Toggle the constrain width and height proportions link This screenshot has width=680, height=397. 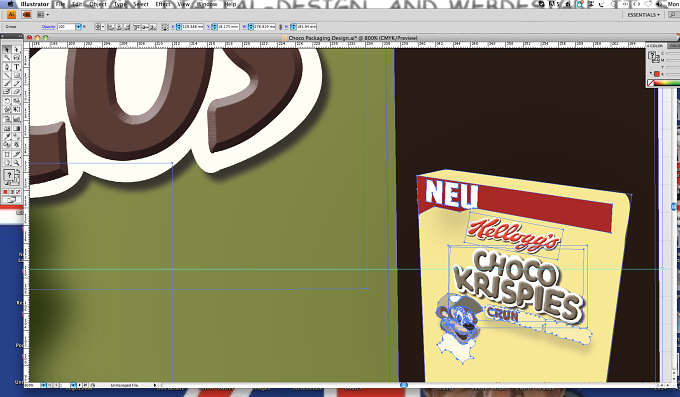pos(281,27)
